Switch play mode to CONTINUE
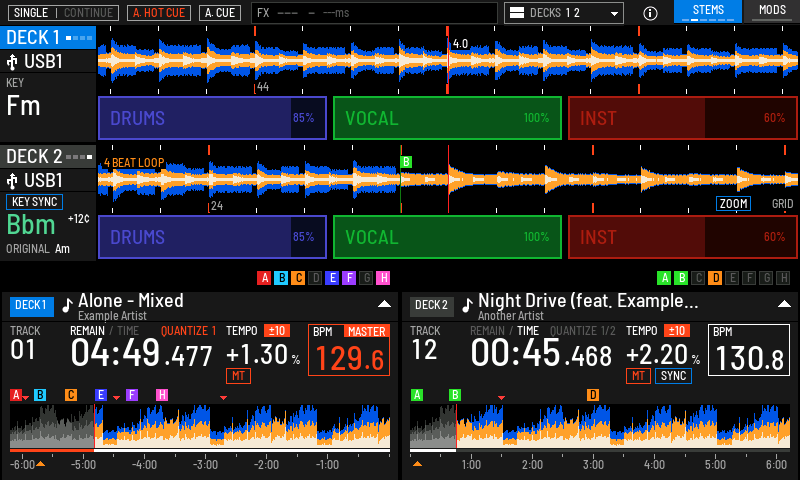Viewport: 800px width, 480px height. pyautogui.click(x=88, y=13)
